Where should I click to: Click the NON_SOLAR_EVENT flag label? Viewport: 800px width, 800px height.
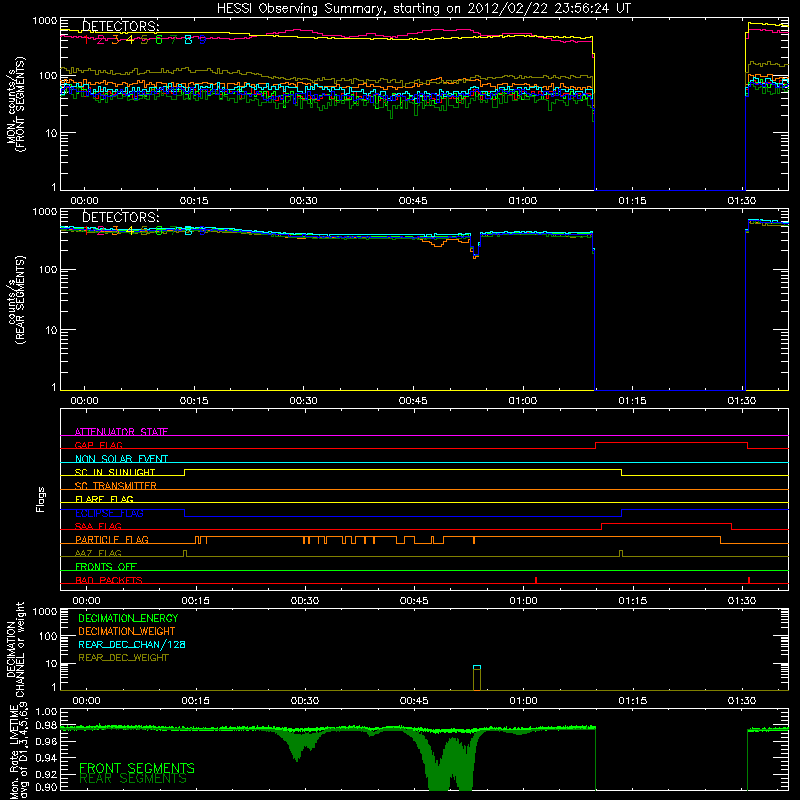click(x=121, y=459)
